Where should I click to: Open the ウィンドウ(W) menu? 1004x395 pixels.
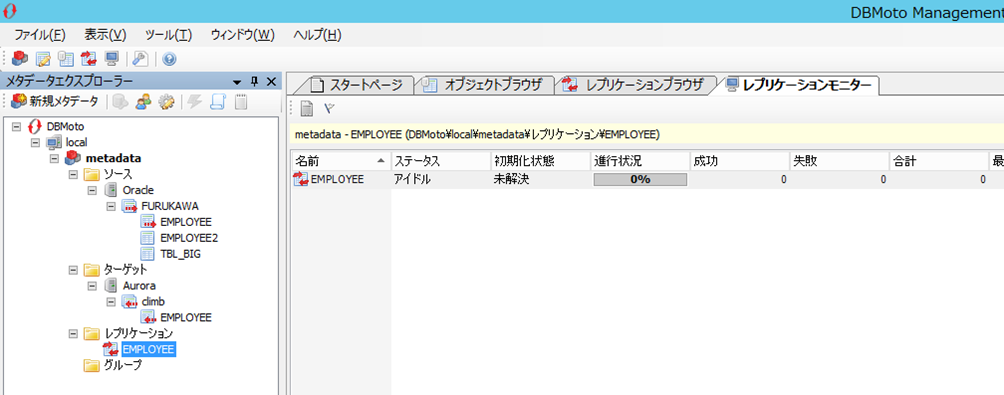[242, 35]
